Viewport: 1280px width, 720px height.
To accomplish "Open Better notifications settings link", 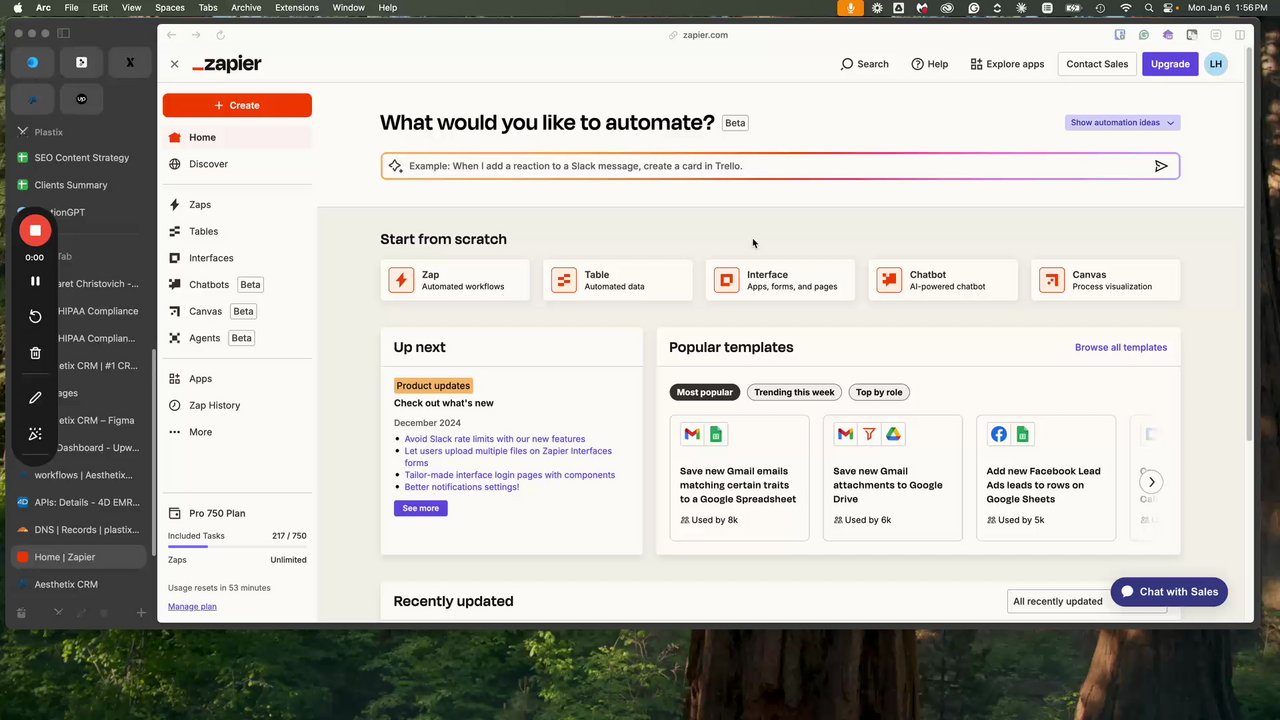I will pos(462,487).
